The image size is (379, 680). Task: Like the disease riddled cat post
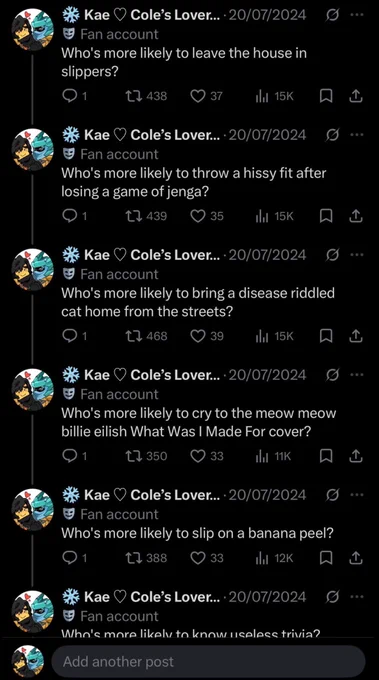[207, 336]
